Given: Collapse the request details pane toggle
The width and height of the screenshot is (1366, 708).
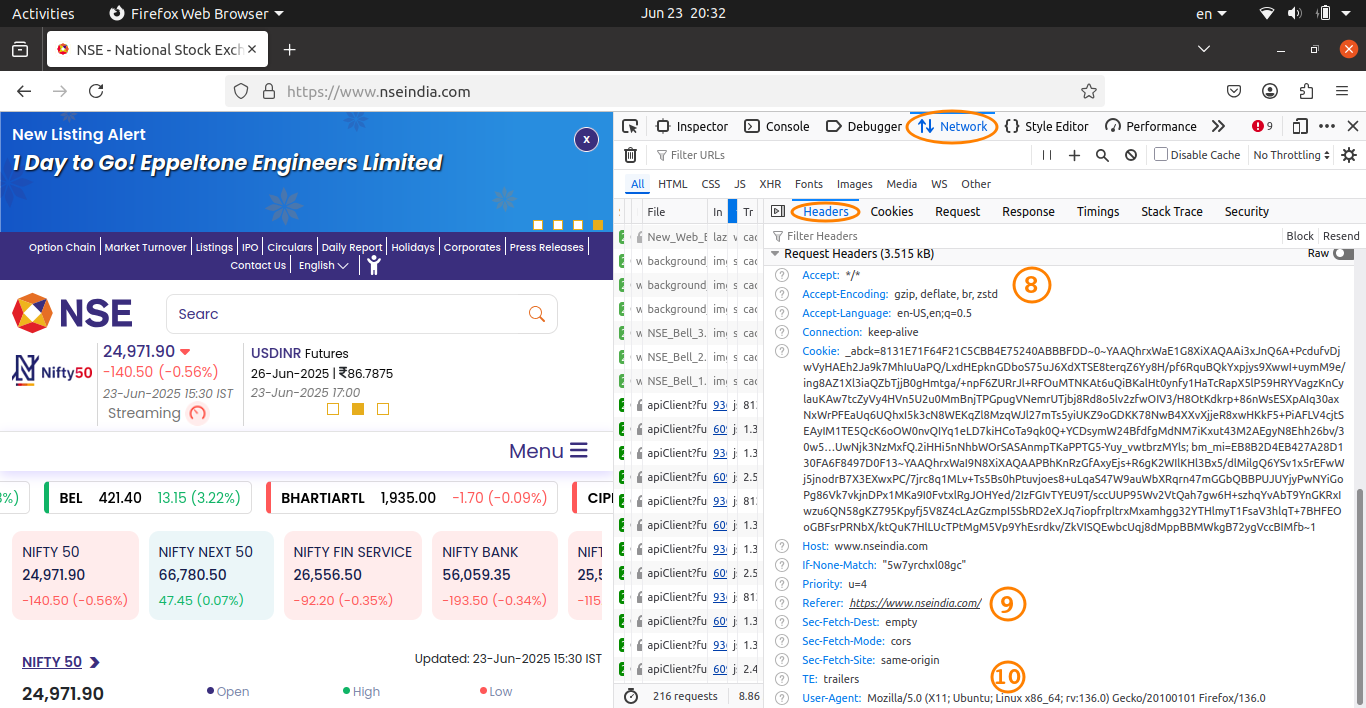Looking at the screenshot, I should (x=777, y=211).
